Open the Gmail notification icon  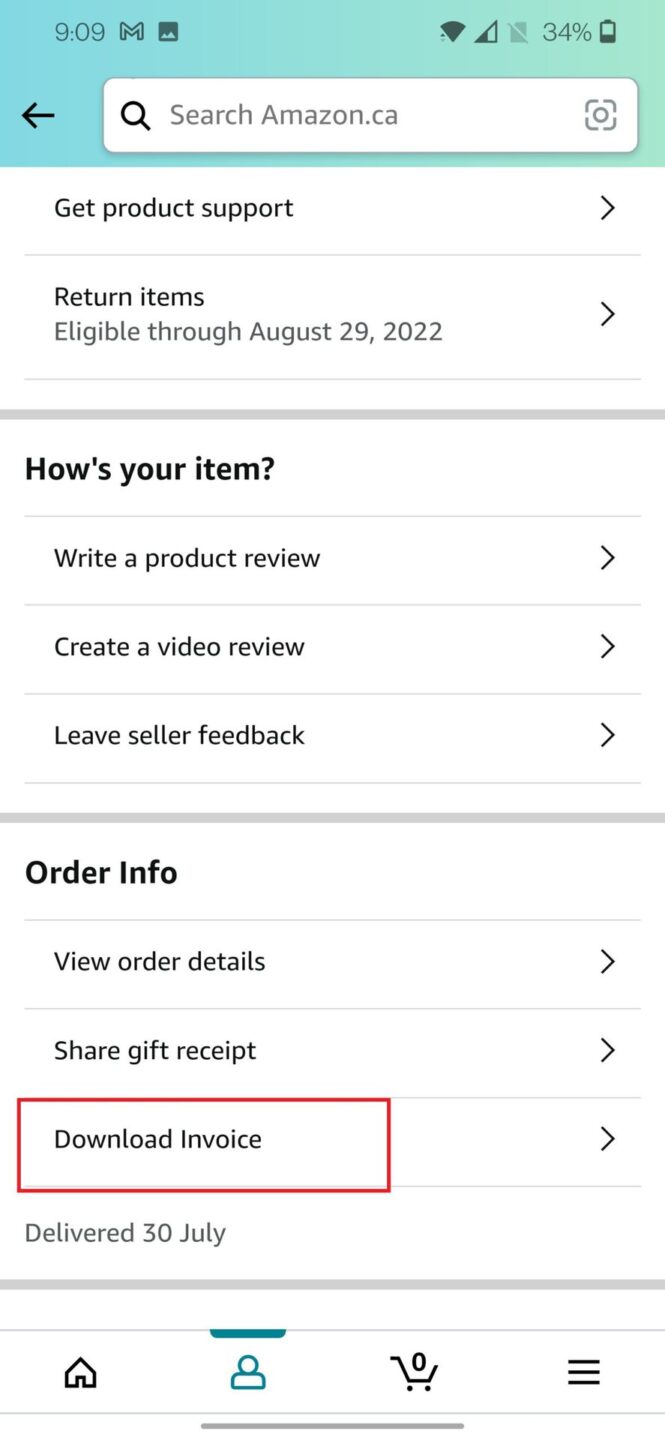click(x=131, y=31)
